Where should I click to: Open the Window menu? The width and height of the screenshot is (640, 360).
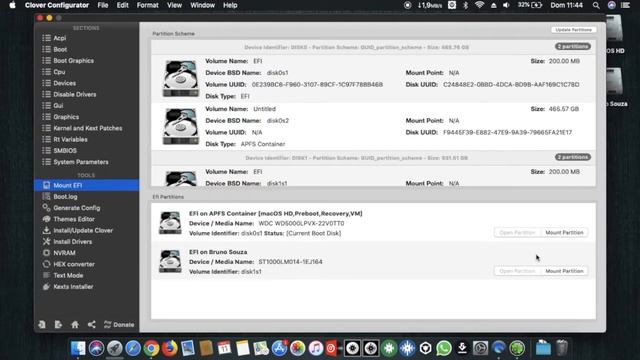click(x=202, y=5)
